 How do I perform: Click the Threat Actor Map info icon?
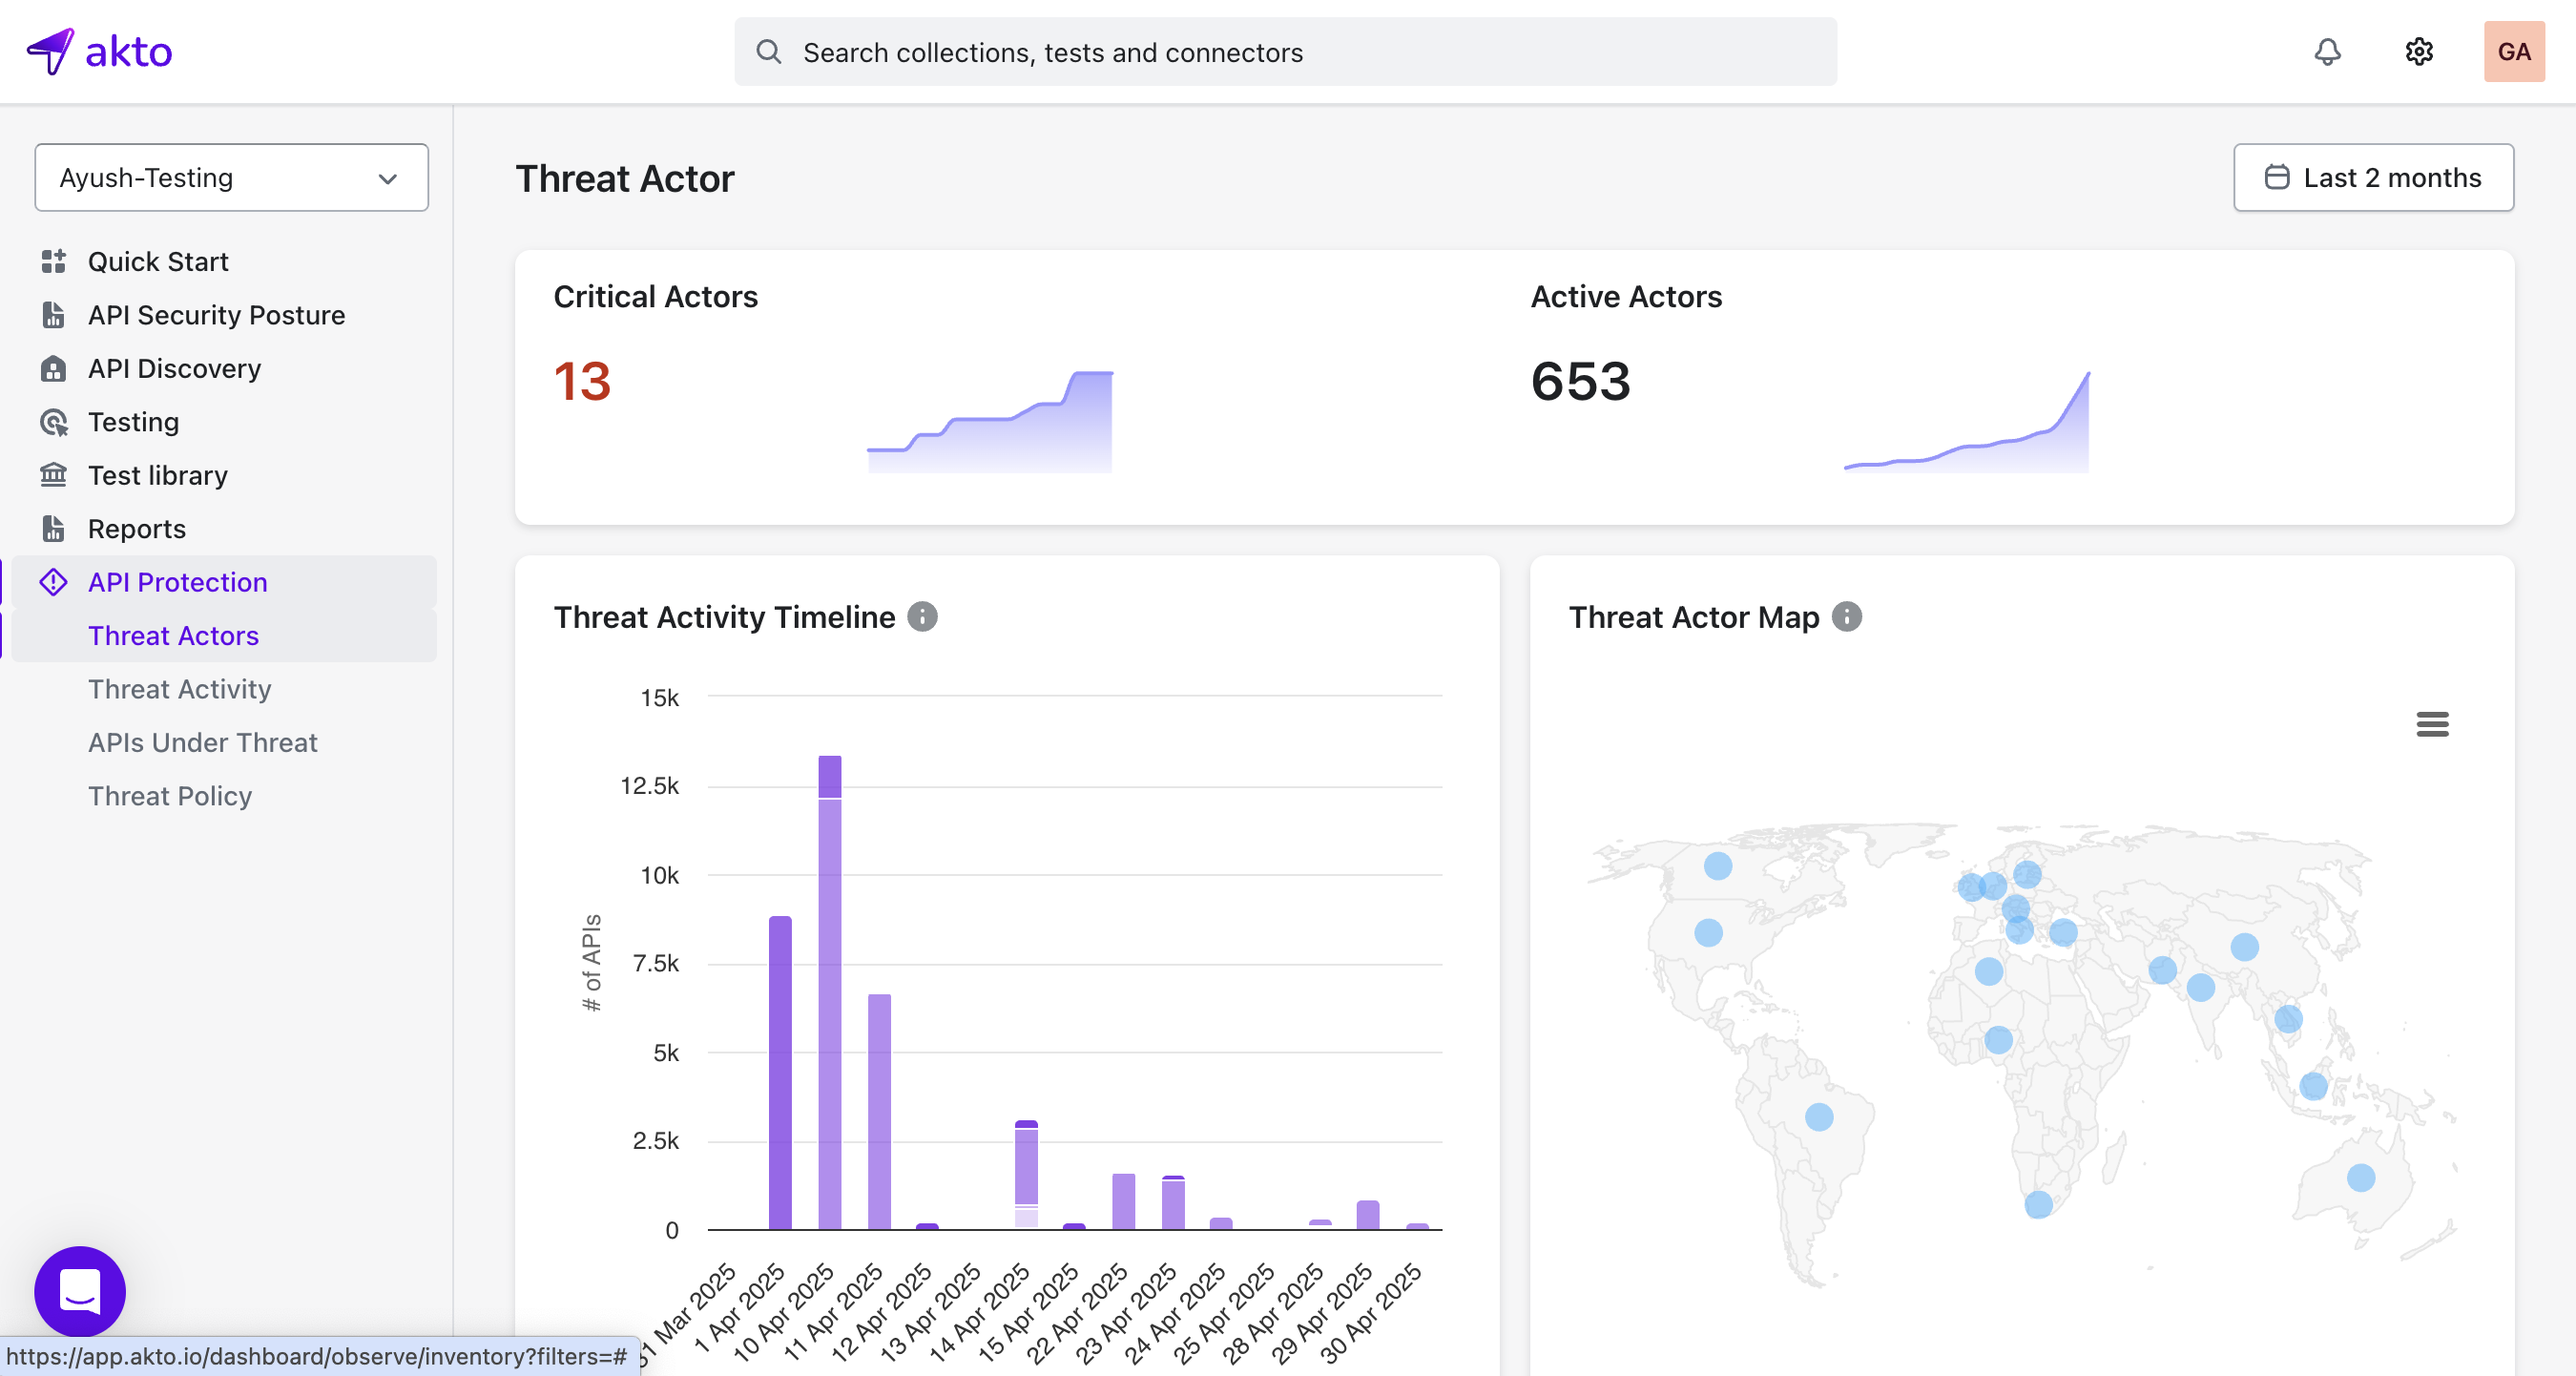[1846, 617]
